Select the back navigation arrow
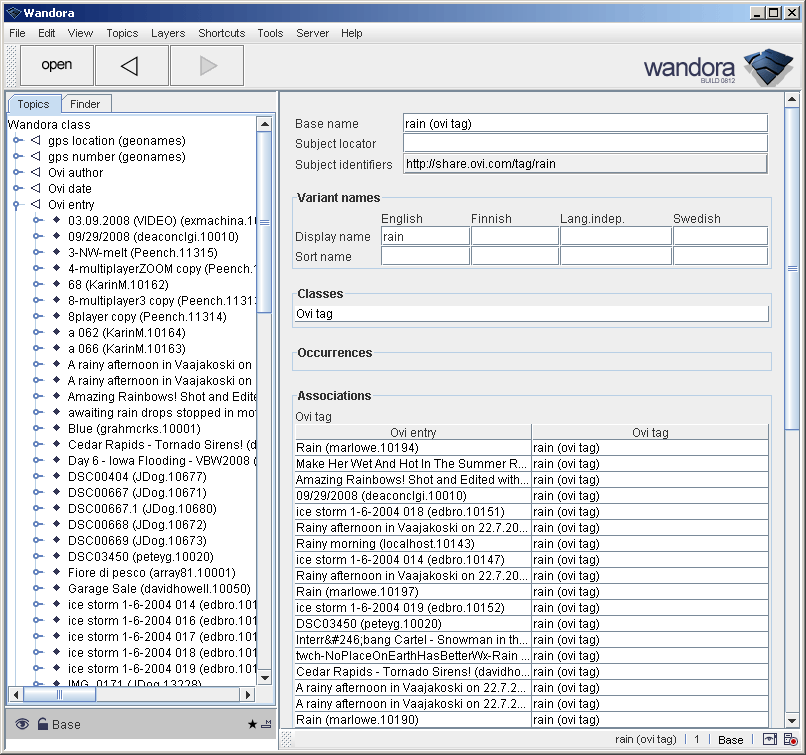Viewport: 806px width, 755px height. (x=131, y=65)
